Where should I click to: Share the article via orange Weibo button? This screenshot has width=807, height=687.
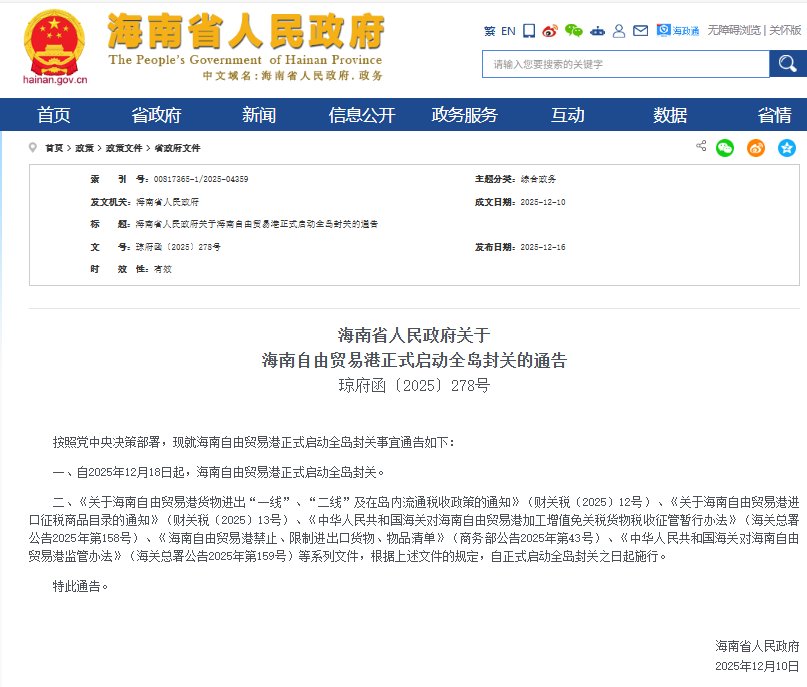click(756, 148)
